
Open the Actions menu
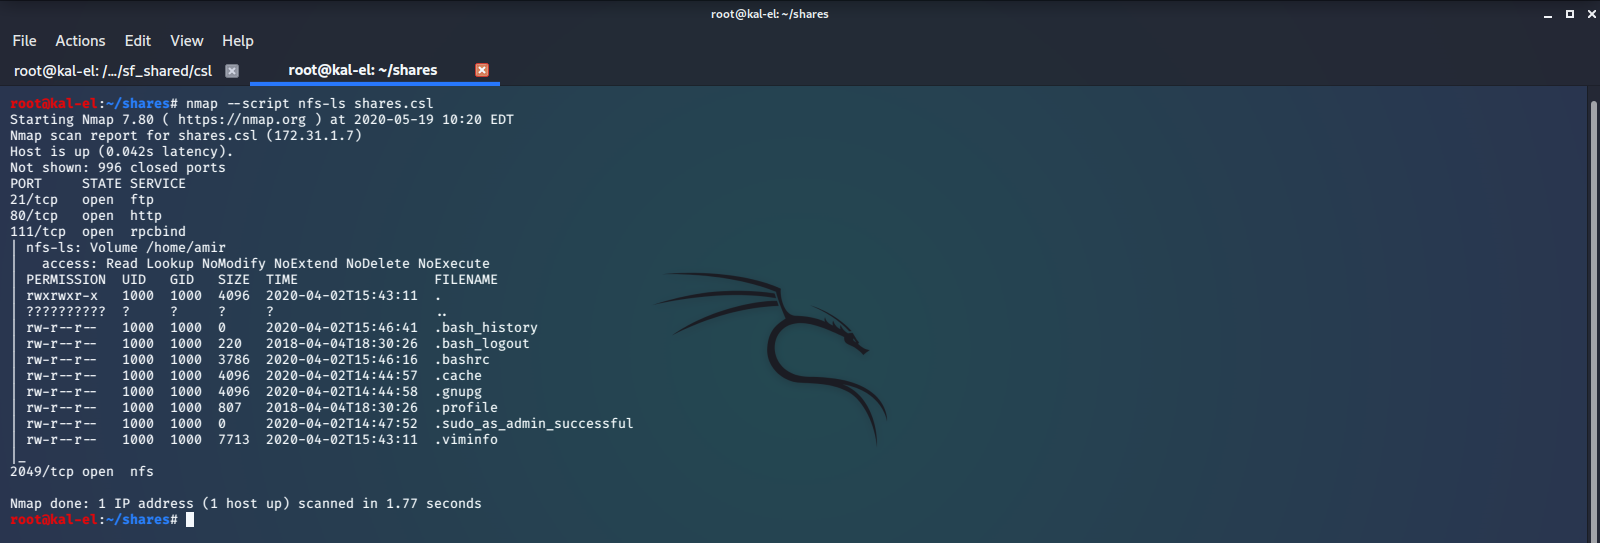click(80, 41)
